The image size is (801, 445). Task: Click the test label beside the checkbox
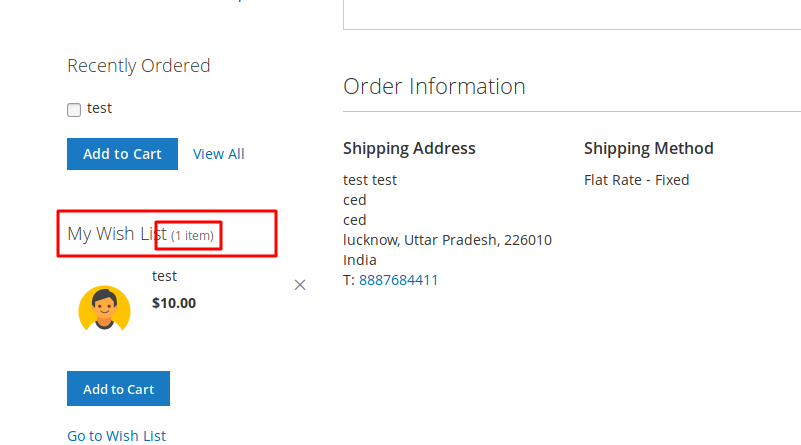point(99,108)
